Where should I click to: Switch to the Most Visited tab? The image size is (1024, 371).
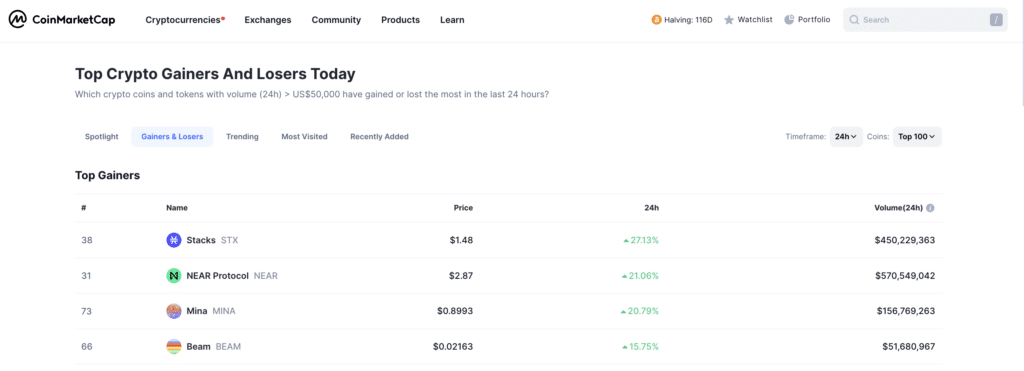pos(304,137)
